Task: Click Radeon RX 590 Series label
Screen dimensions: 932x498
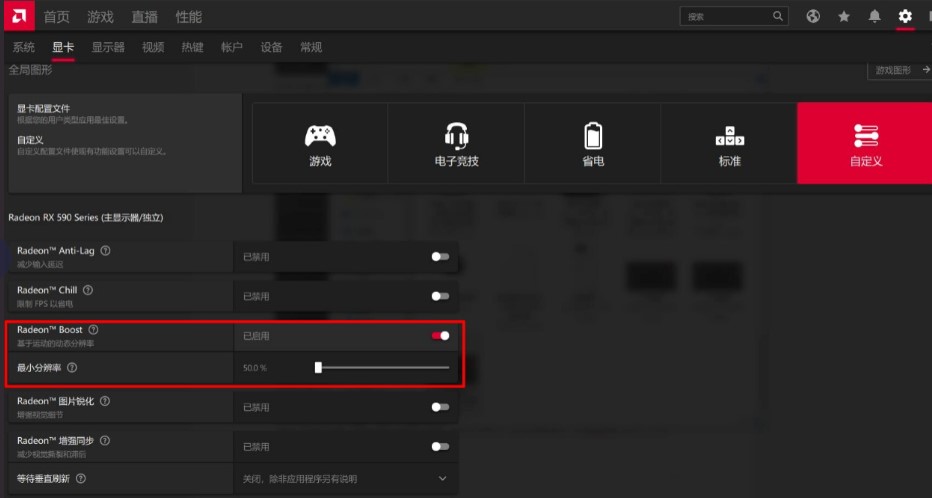Action: coord(86,218)
